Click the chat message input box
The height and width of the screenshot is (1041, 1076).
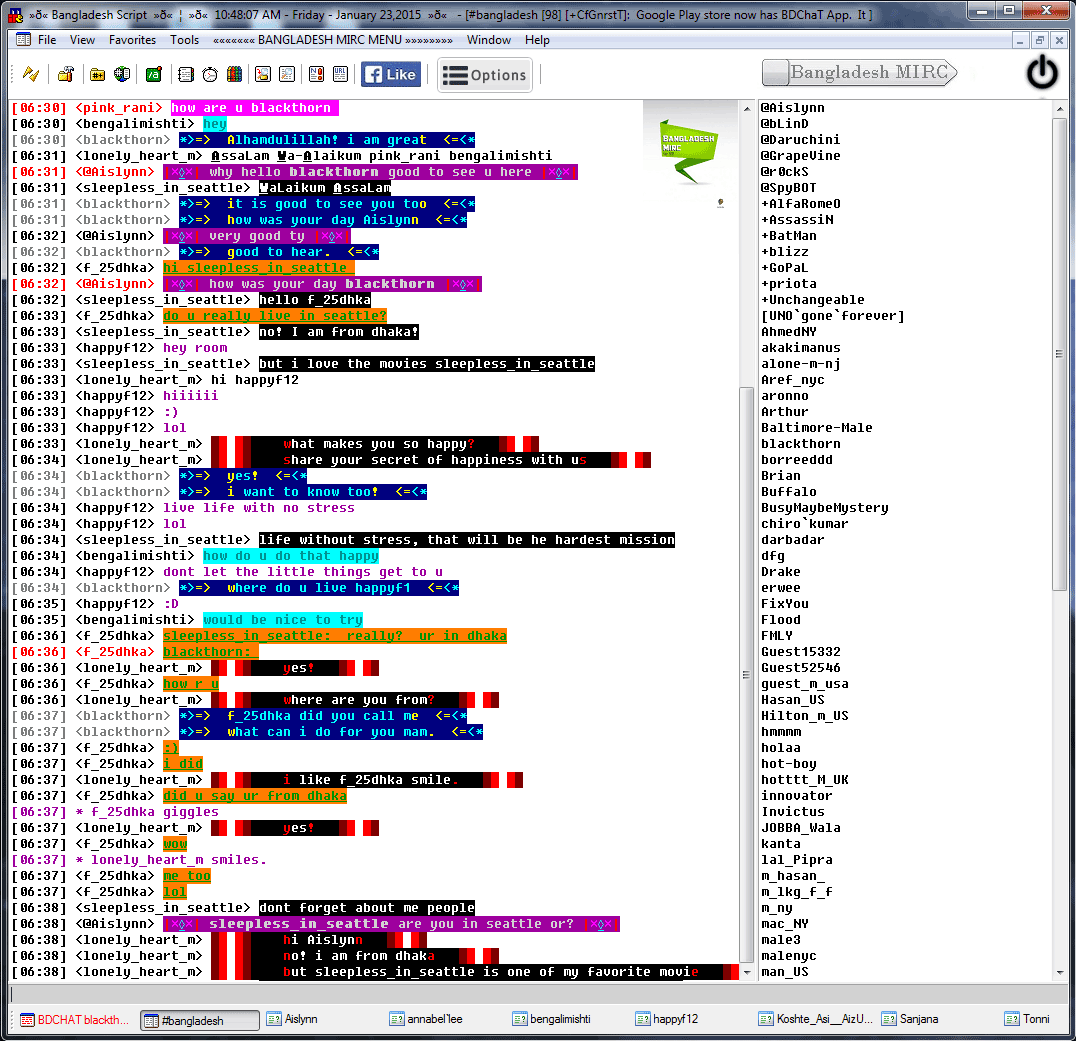(537, 993)
